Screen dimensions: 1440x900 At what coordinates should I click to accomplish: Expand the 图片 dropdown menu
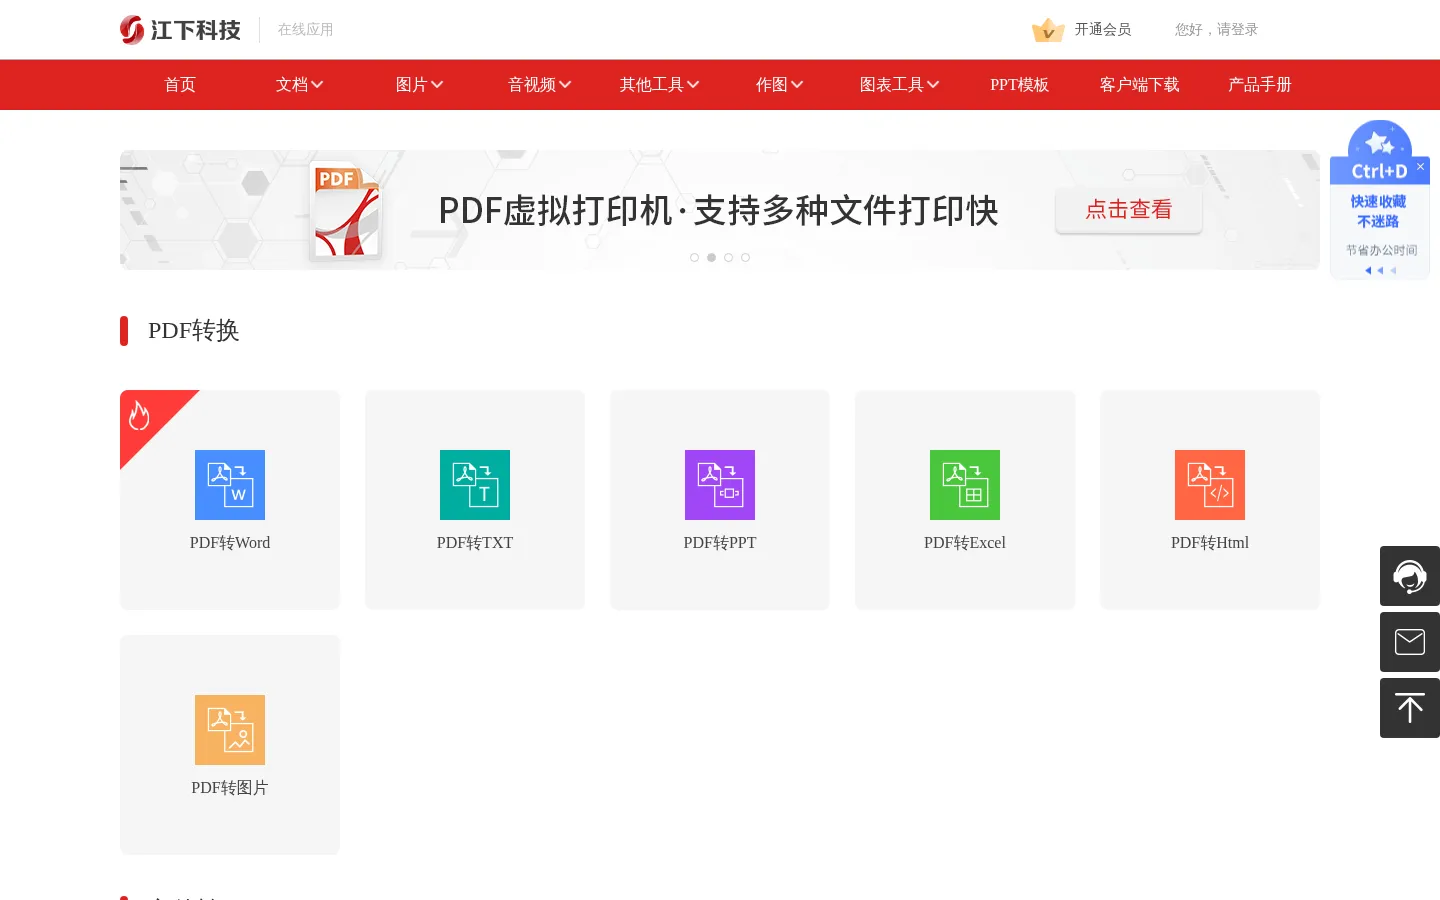[420, 85]
